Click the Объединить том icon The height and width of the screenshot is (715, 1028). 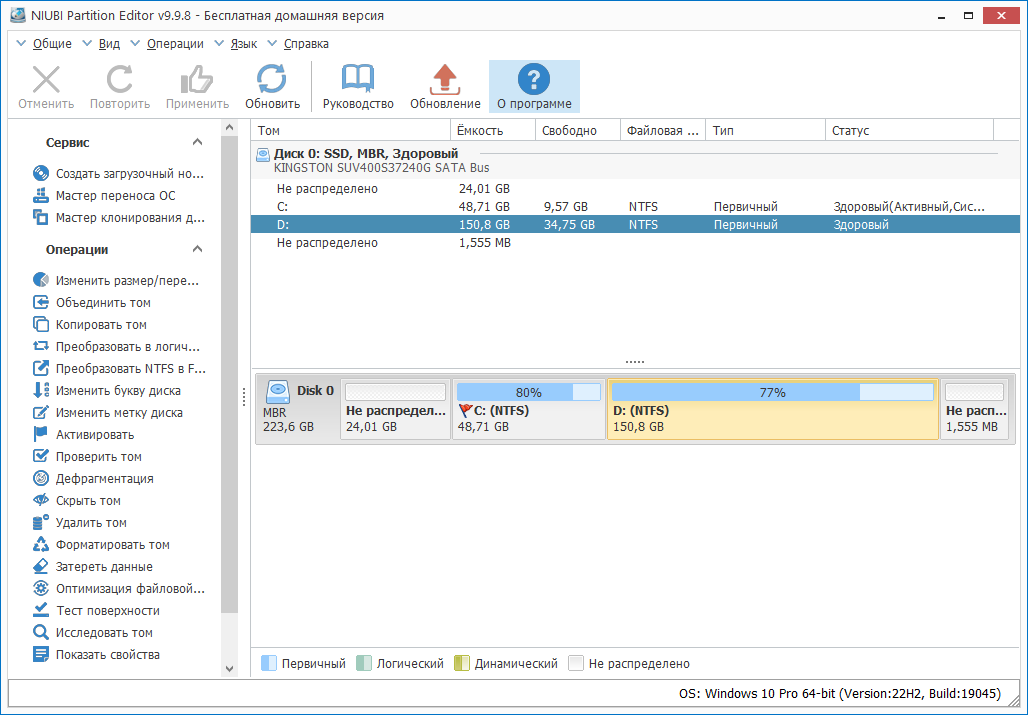pyautogui.click(x=41, y=302)
